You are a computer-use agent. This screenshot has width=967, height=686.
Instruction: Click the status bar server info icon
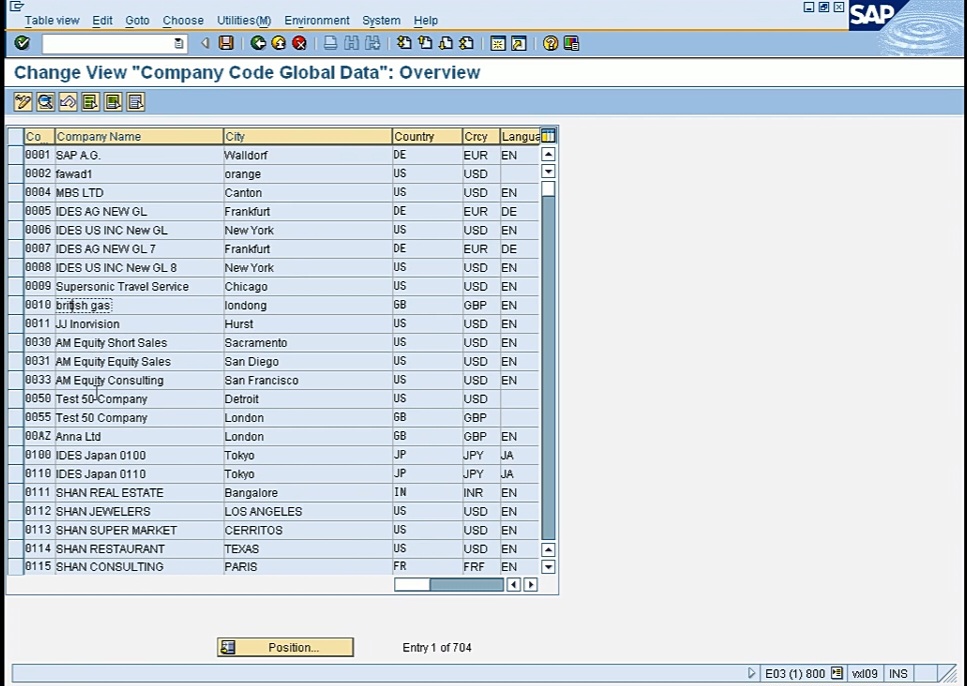[x=837, y=673]
